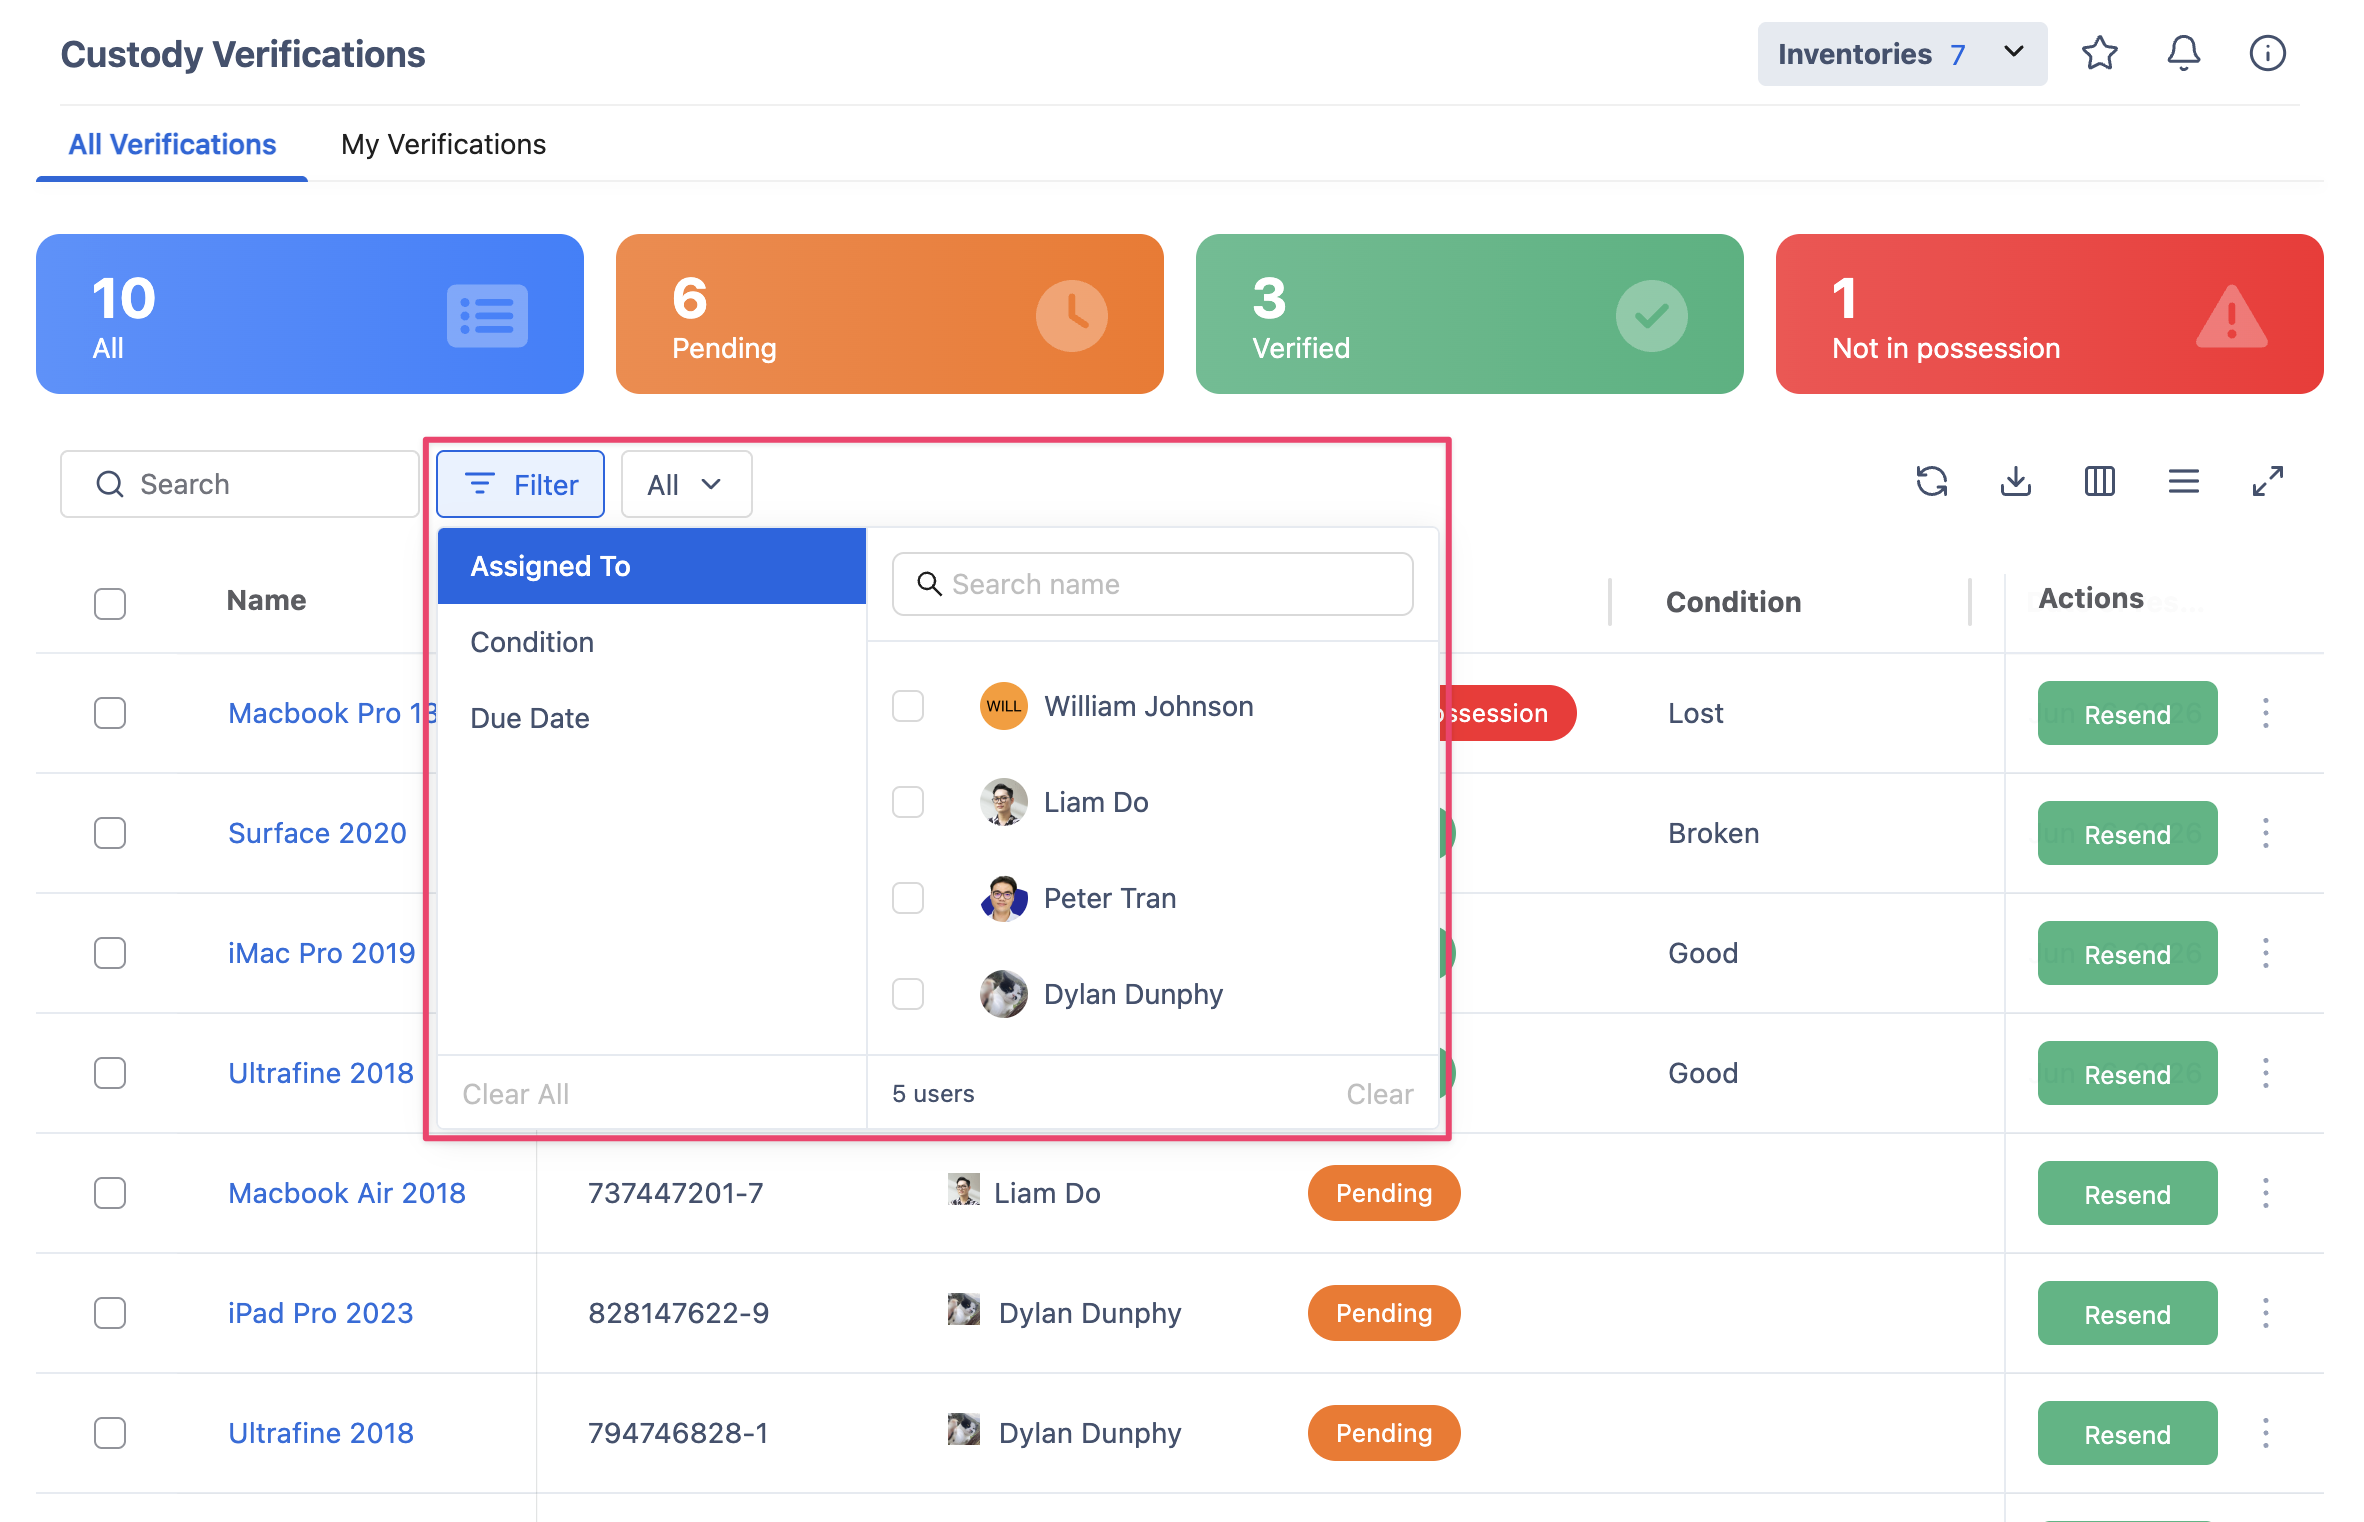This screenshot has width=2364, height=1522.
Task: Tick Dylan Dunphy in the filter
Action: 908,994
